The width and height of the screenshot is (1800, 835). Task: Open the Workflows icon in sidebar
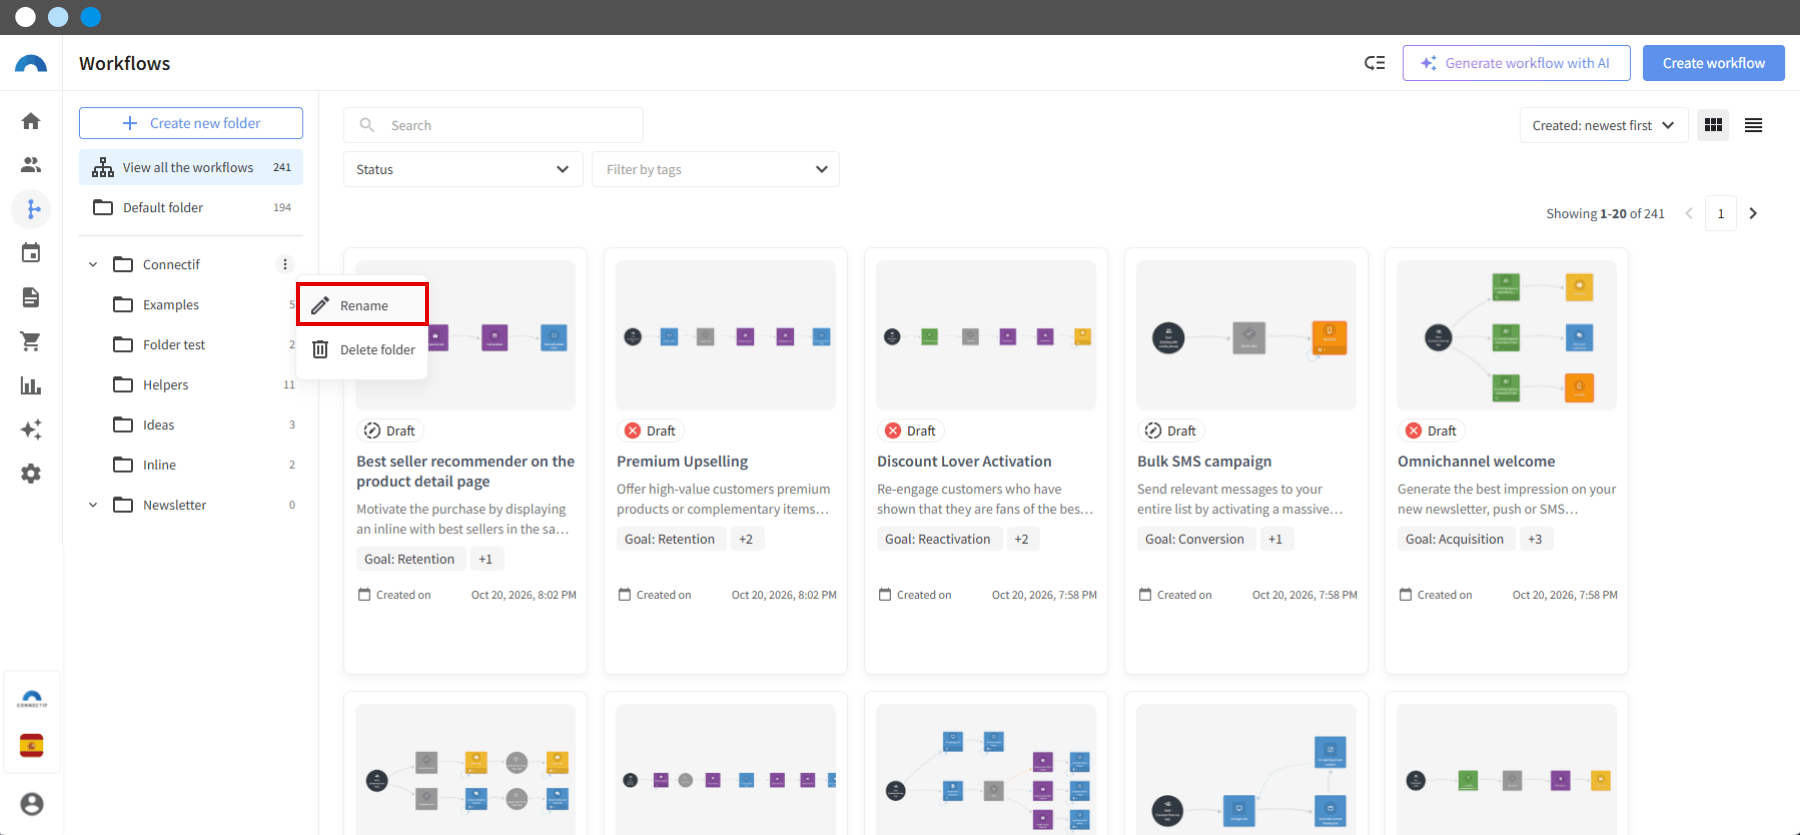(x=31, y=209)
